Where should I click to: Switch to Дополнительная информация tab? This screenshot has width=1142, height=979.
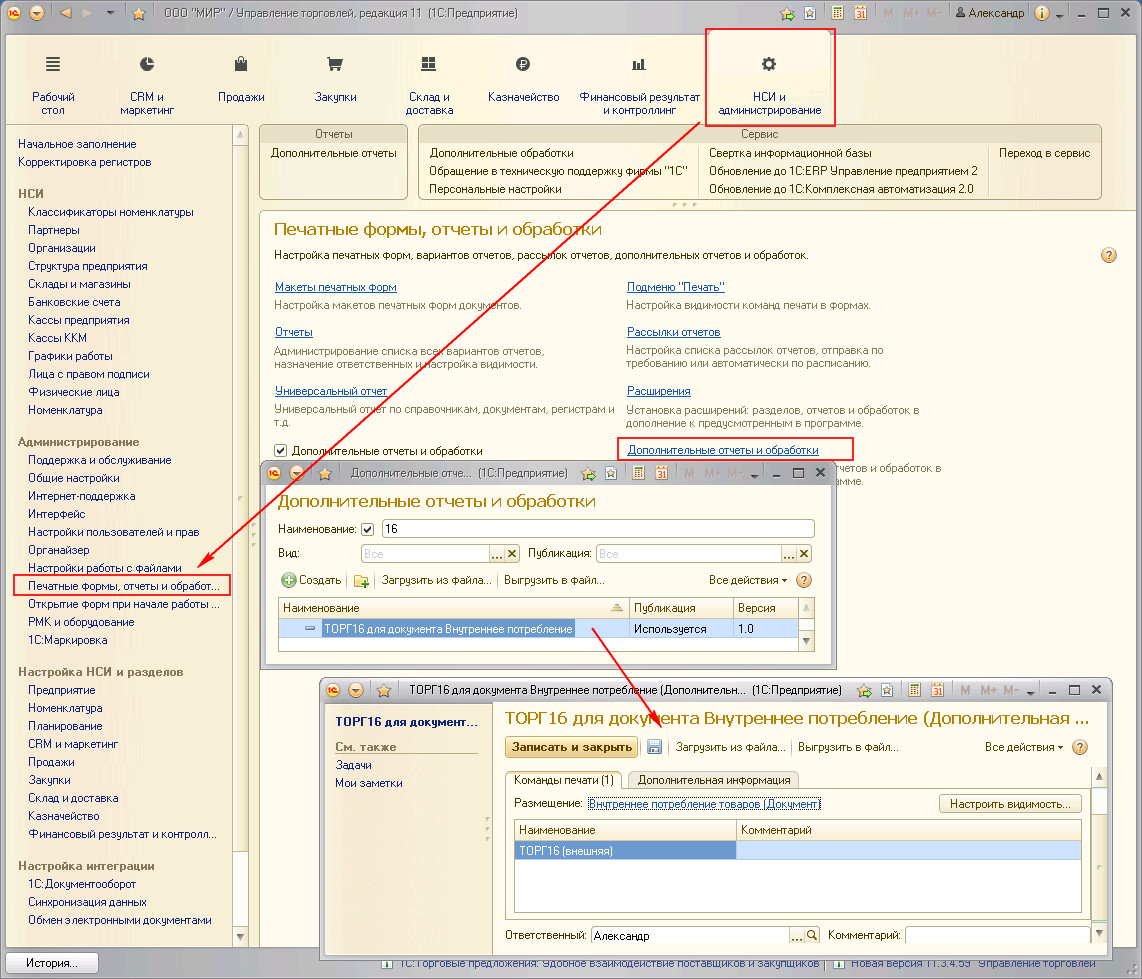pos(714,779)
